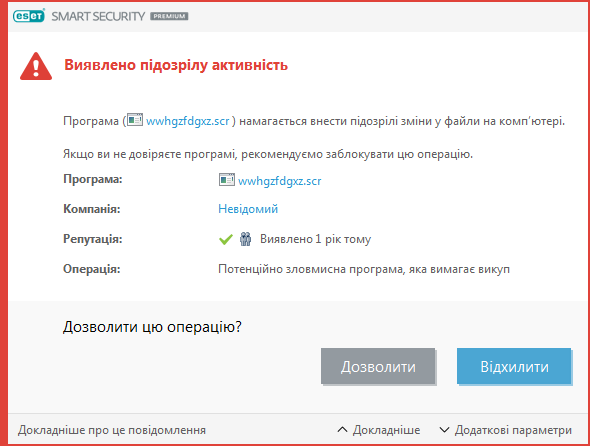Click the green reputation checkmark icon

point(226,239)
